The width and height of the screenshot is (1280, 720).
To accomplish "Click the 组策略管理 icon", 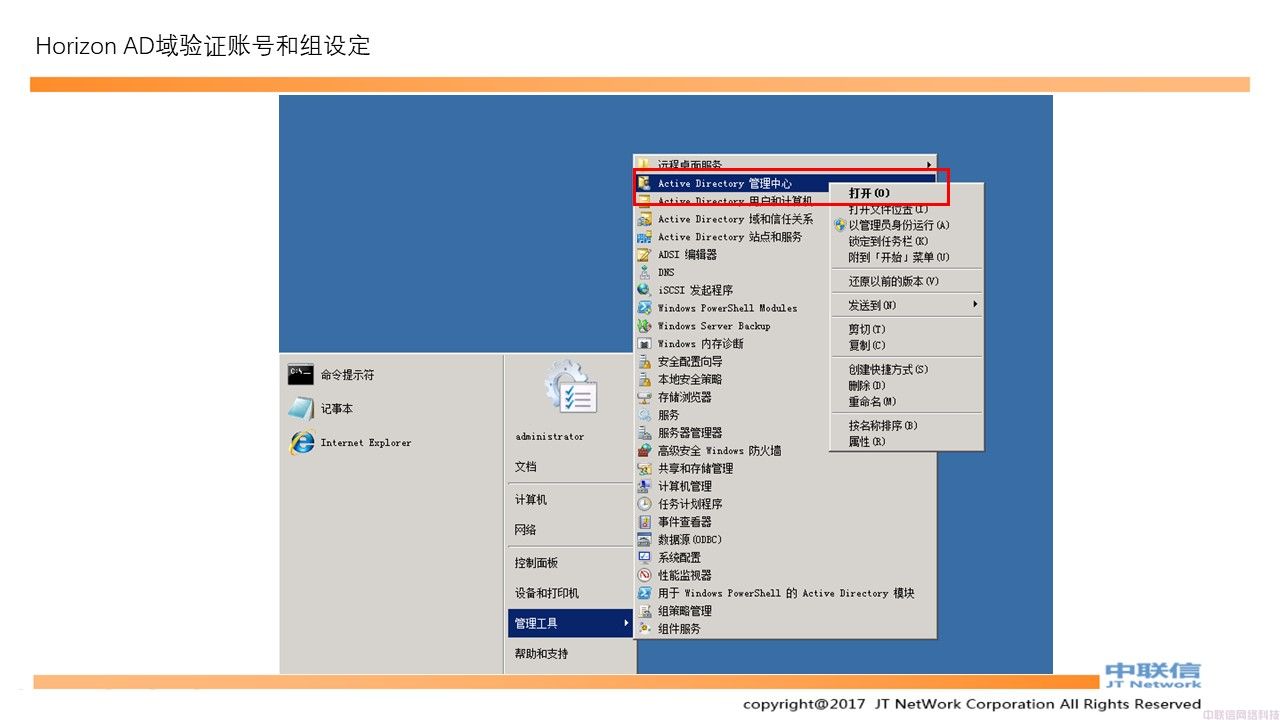I will pyautogui.click(x=645, y=611).
